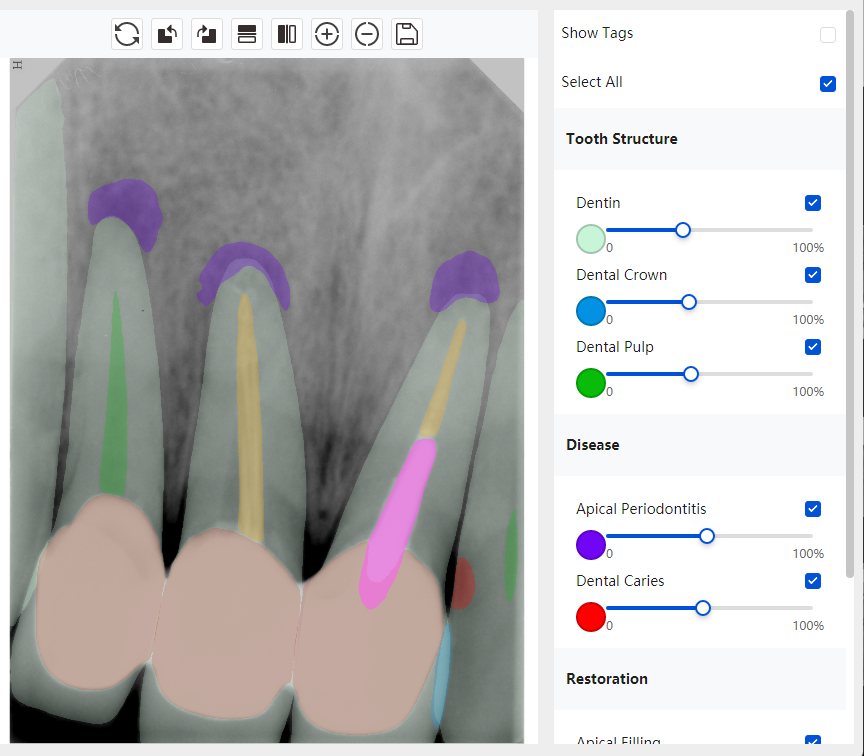Click the reset/refresh image icon
864x756 pixels.
127,34
